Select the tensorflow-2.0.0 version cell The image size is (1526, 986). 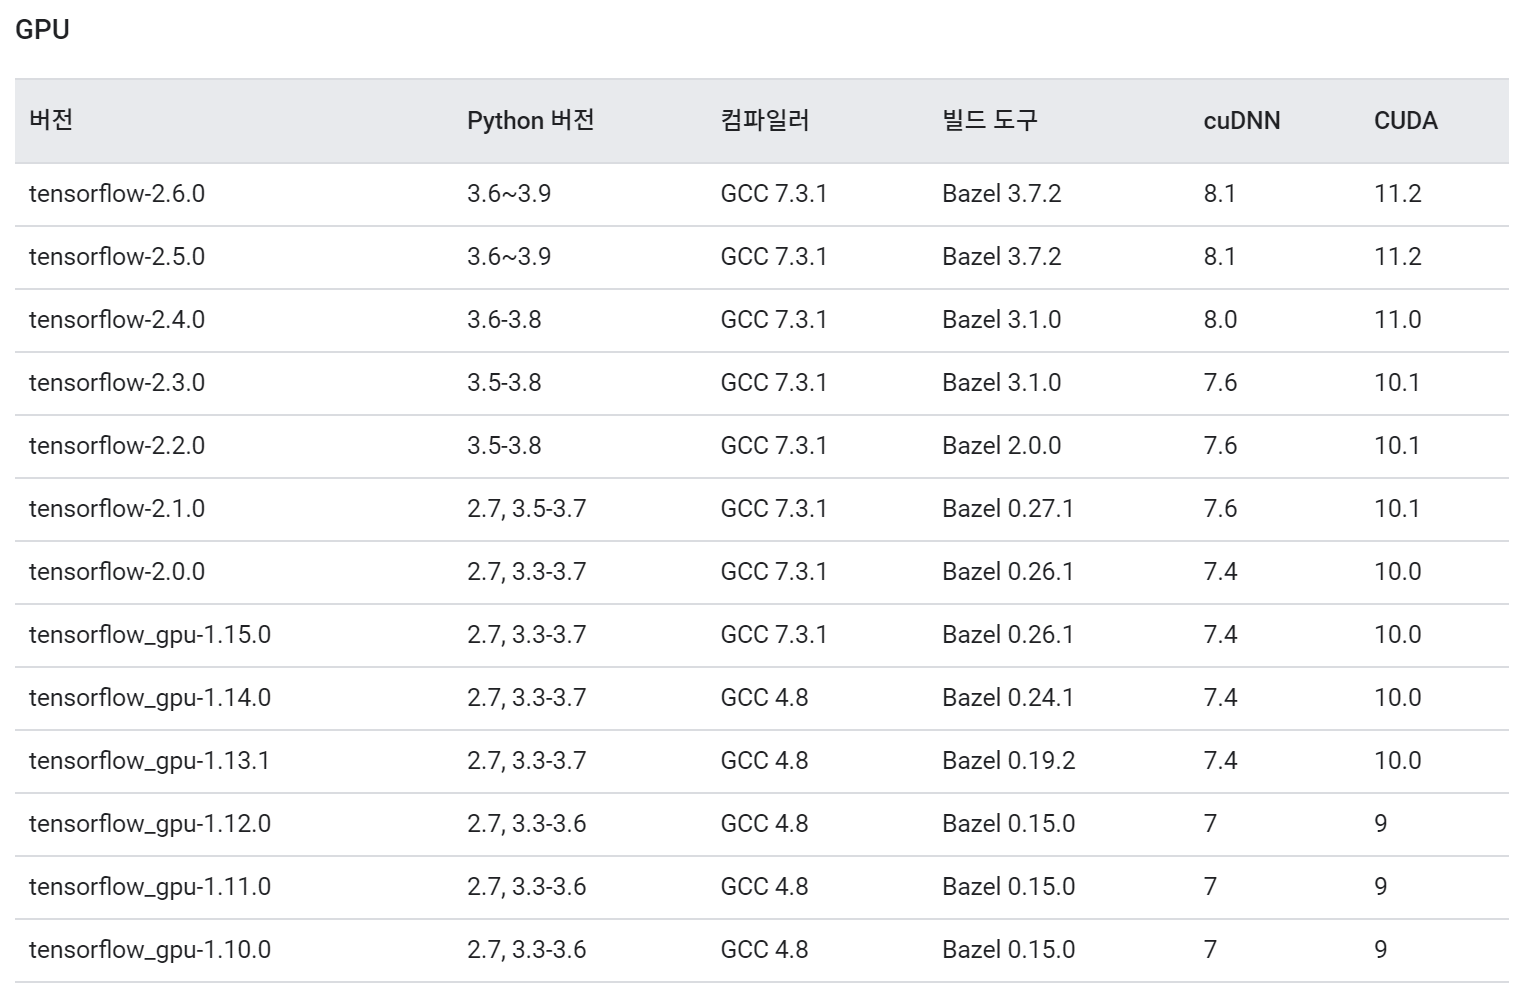[116, 572]
